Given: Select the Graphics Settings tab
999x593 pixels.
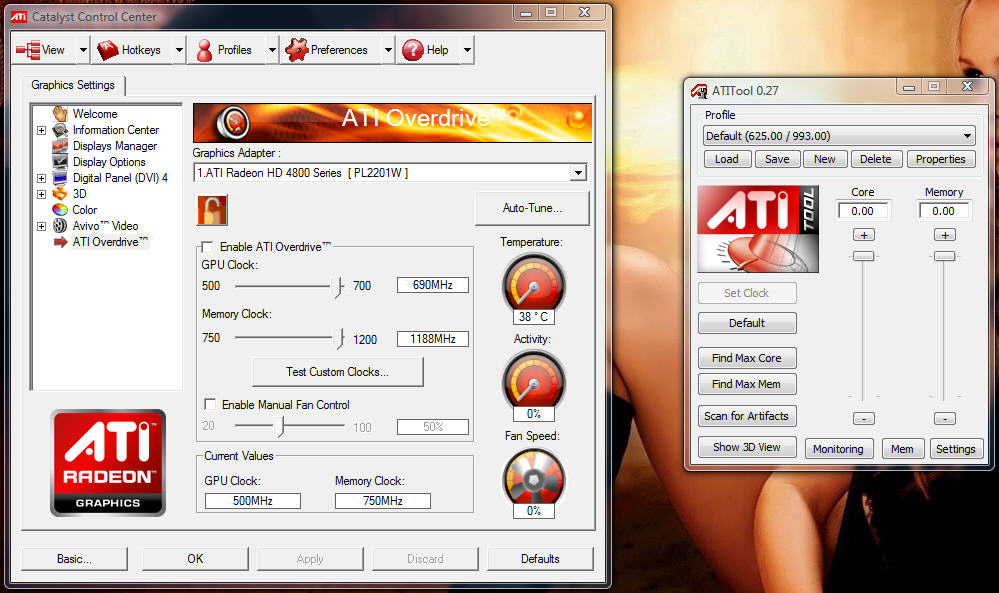Looking at the screenshot, I should pyautogui.click(x=73, y=85).
